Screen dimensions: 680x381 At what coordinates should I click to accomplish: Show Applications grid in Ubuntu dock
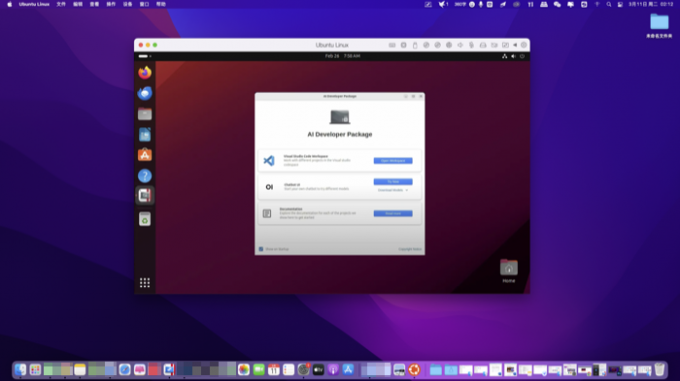[145, 283]
